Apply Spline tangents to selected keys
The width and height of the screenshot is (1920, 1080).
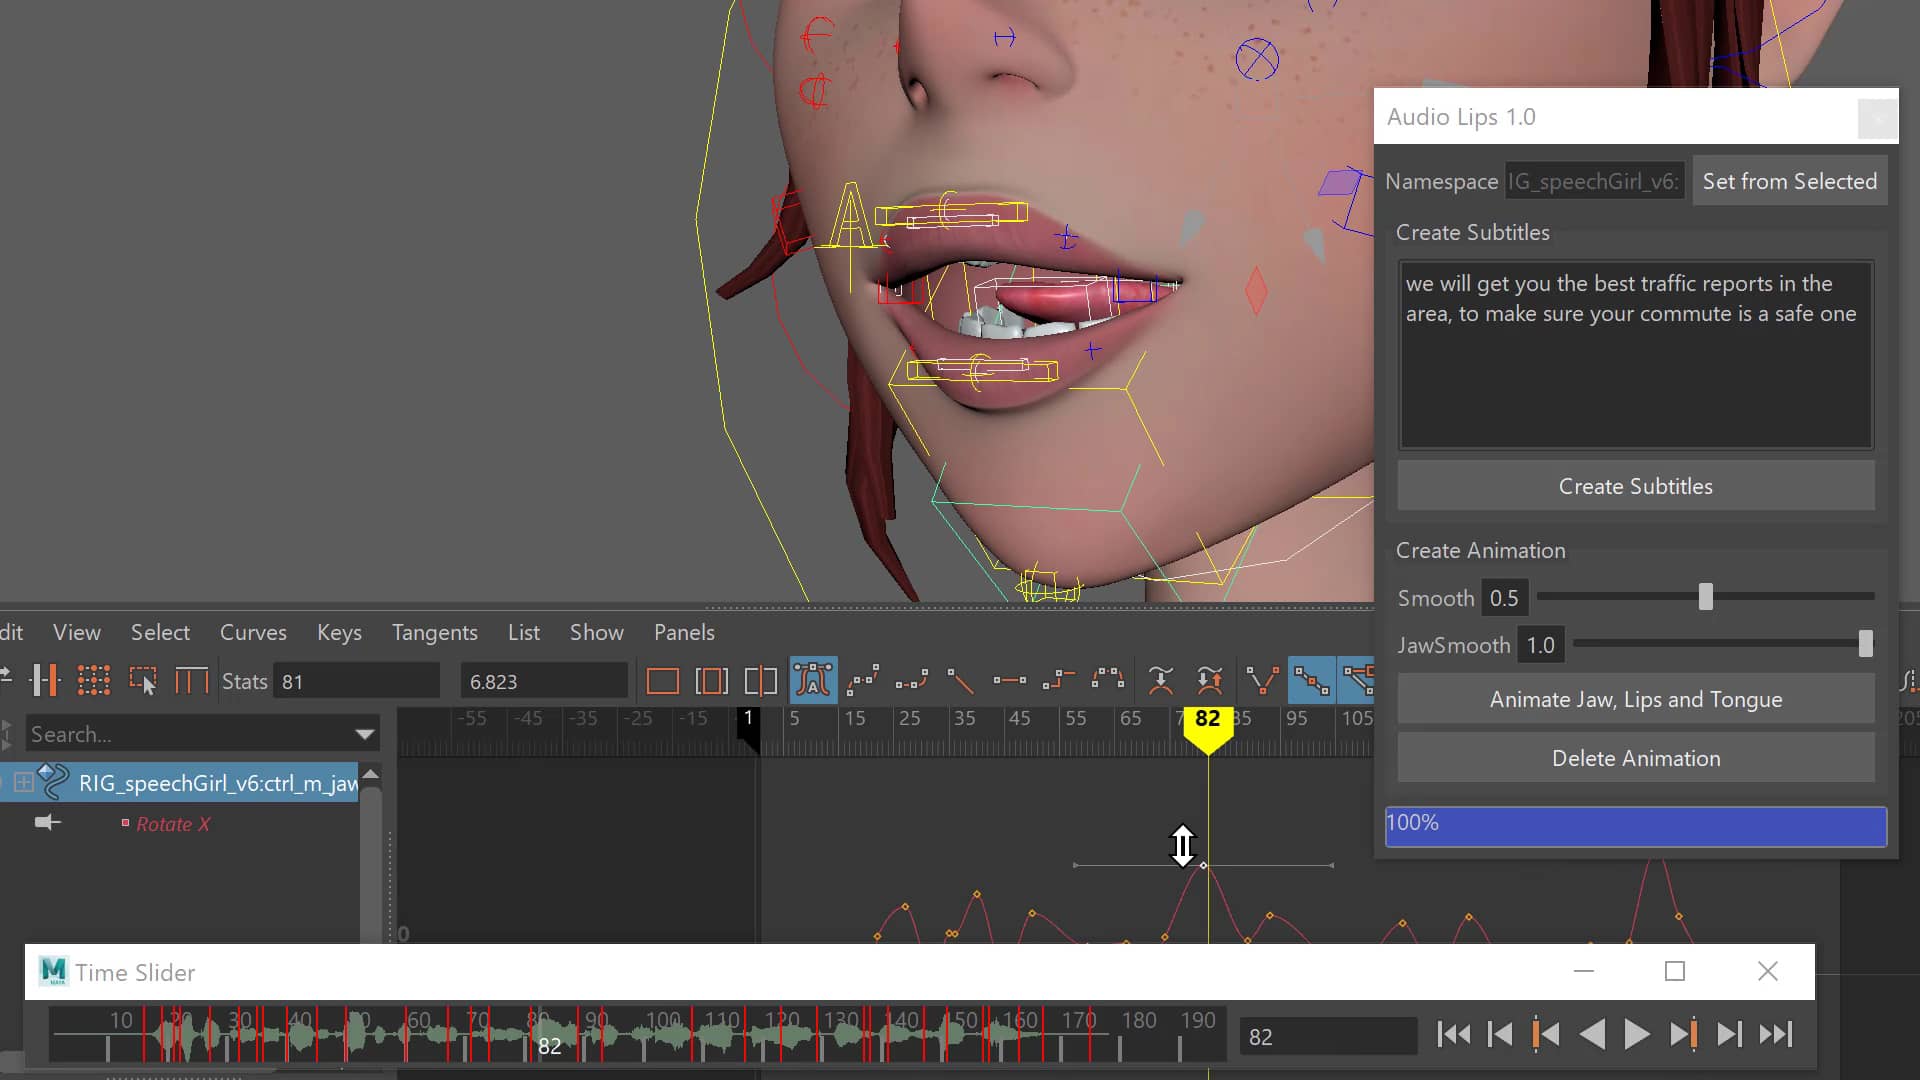(x=862, y=680)
